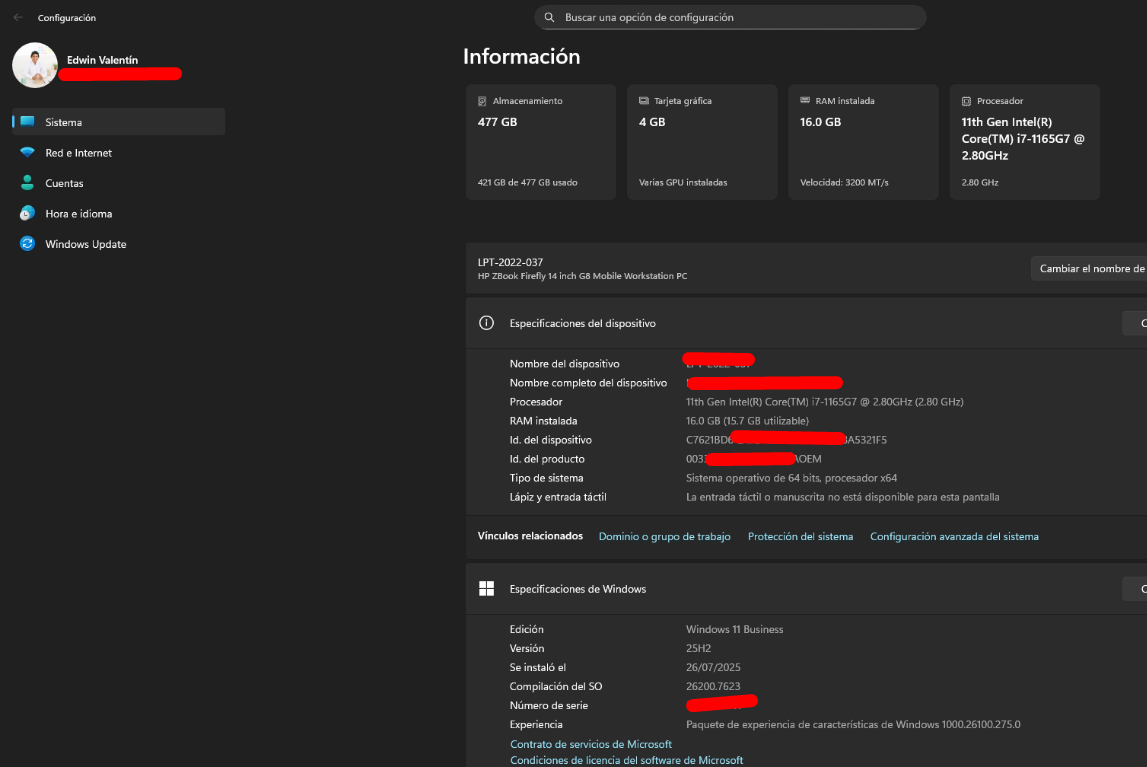Image resolution: width=1147 pixels, height=767 pixels.
Task: Open Red e Internet Wi-Fi icon
Action: click(27, 153)
